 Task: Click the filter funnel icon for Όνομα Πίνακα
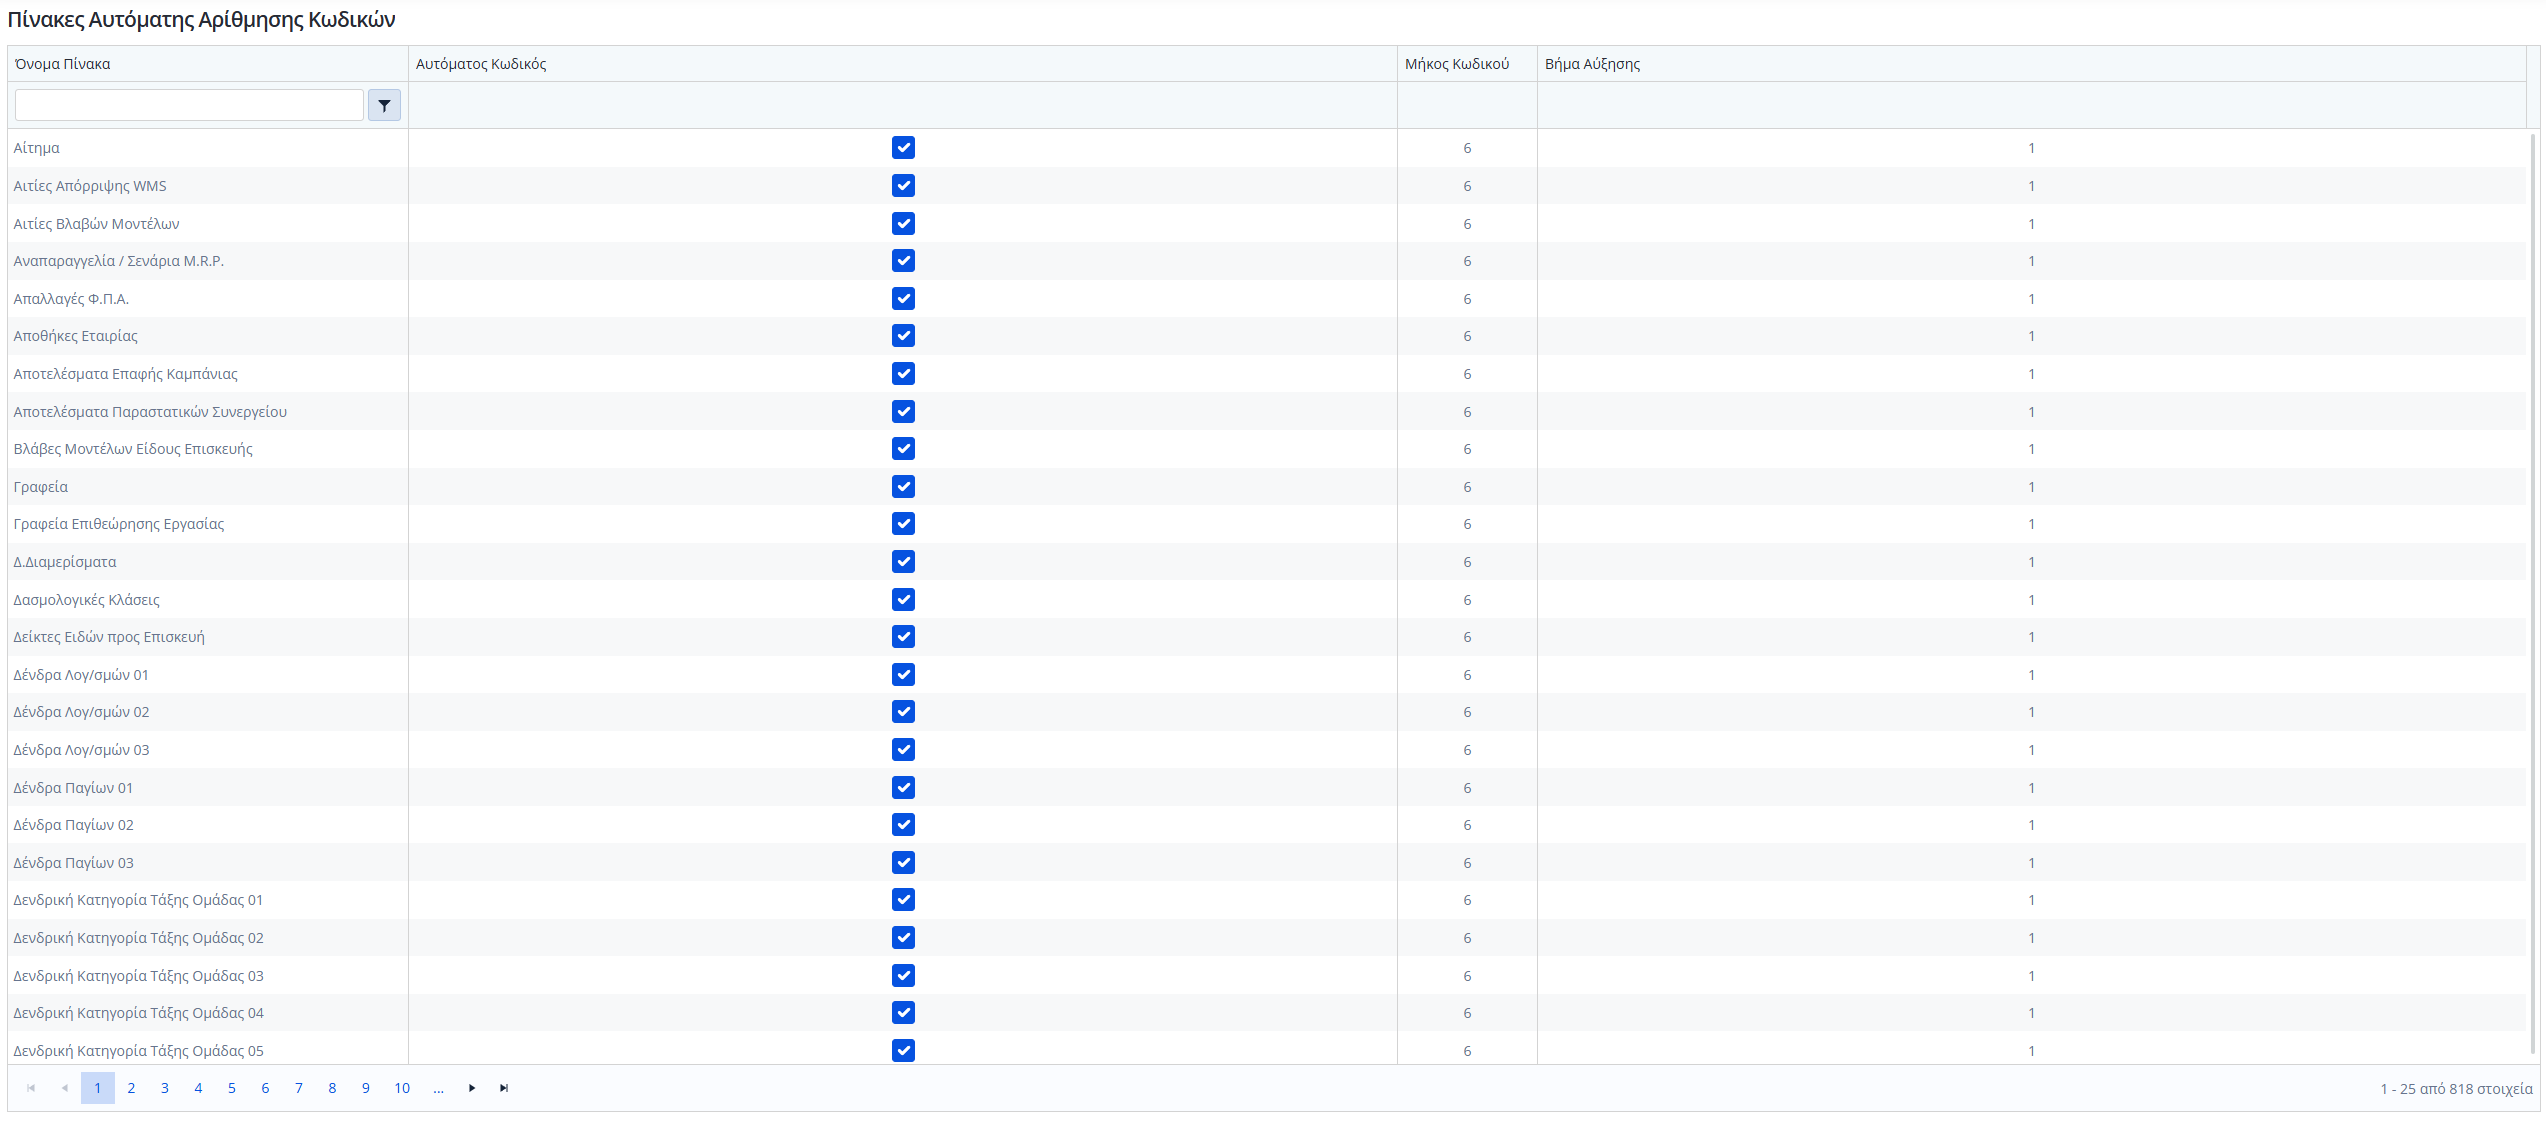384,105
